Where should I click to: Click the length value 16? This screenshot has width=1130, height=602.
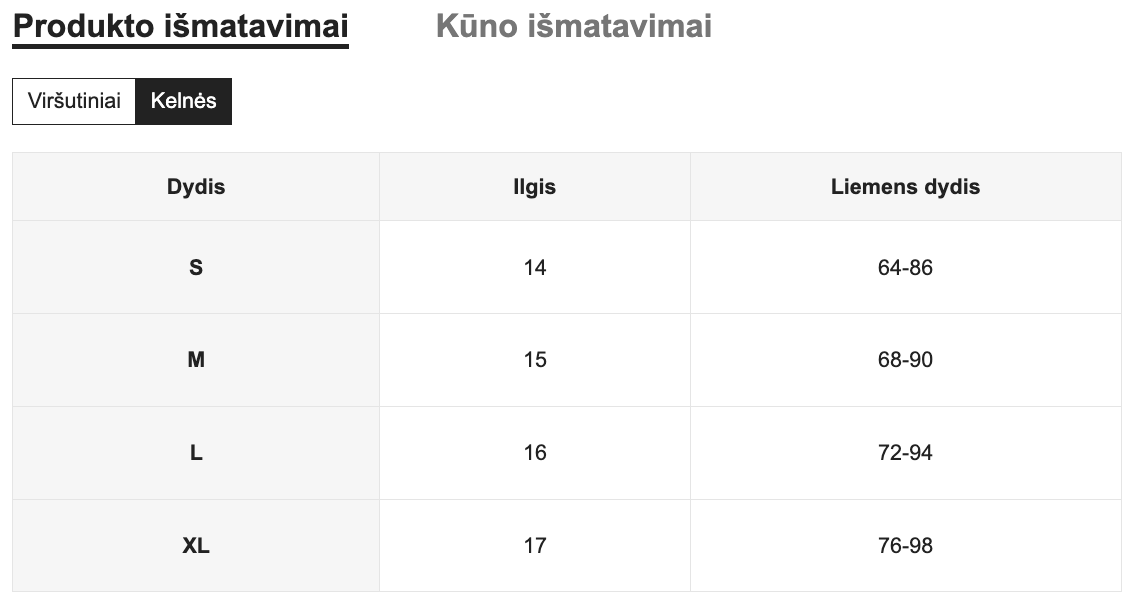(535, 453)
